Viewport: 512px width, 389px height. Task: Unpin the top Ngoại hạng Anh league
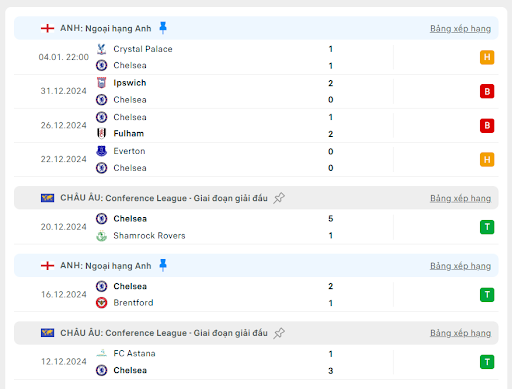(163, 28)
